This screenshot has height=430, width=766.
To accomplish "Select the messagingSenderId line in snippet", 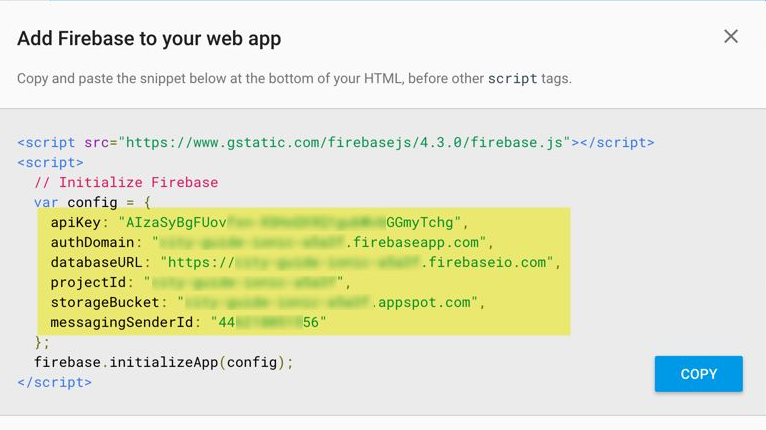I will [x=188, y=322].
